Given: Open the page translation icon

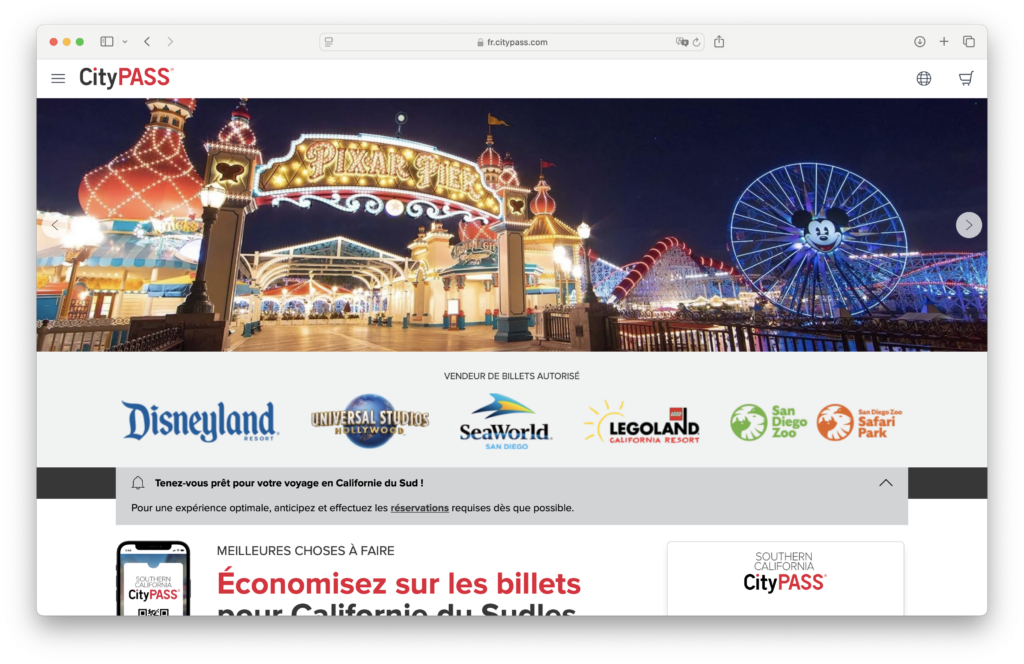Looking at the screenshot, I should [682, 42].
